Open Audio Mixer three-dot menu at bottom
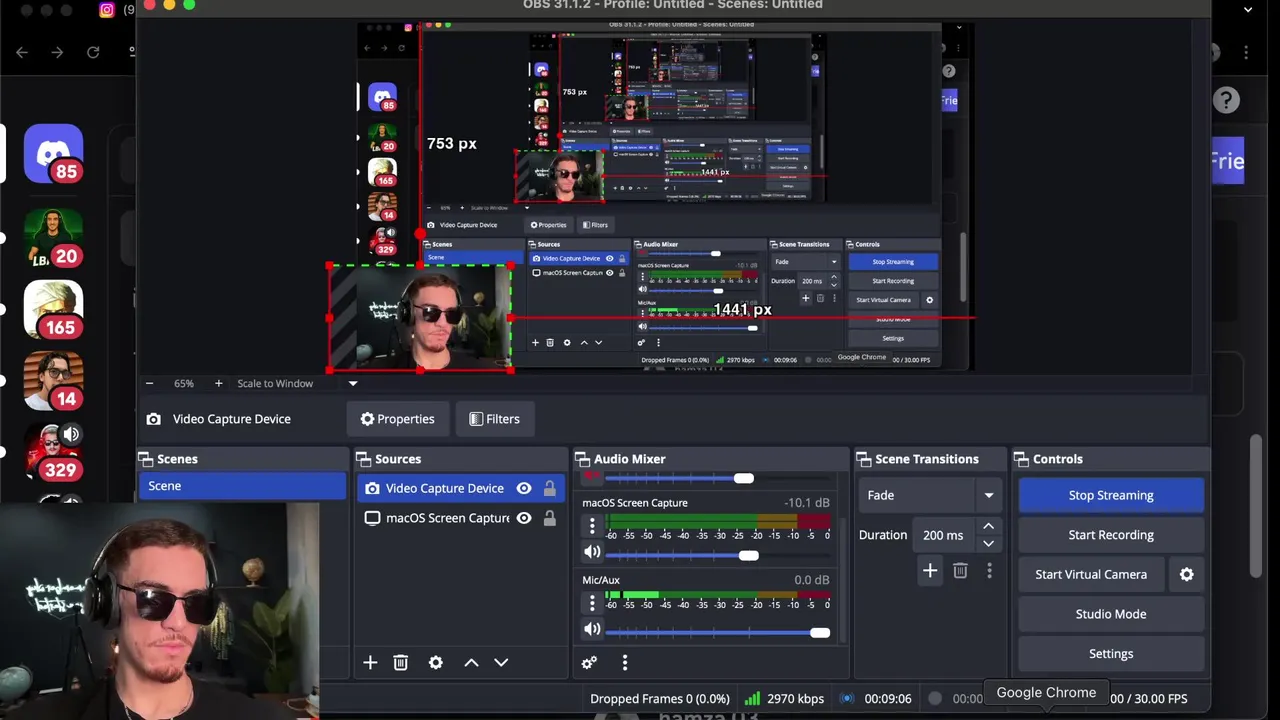Image resolution: width=1280 pixels, height=720 pixels. (625, 662)
